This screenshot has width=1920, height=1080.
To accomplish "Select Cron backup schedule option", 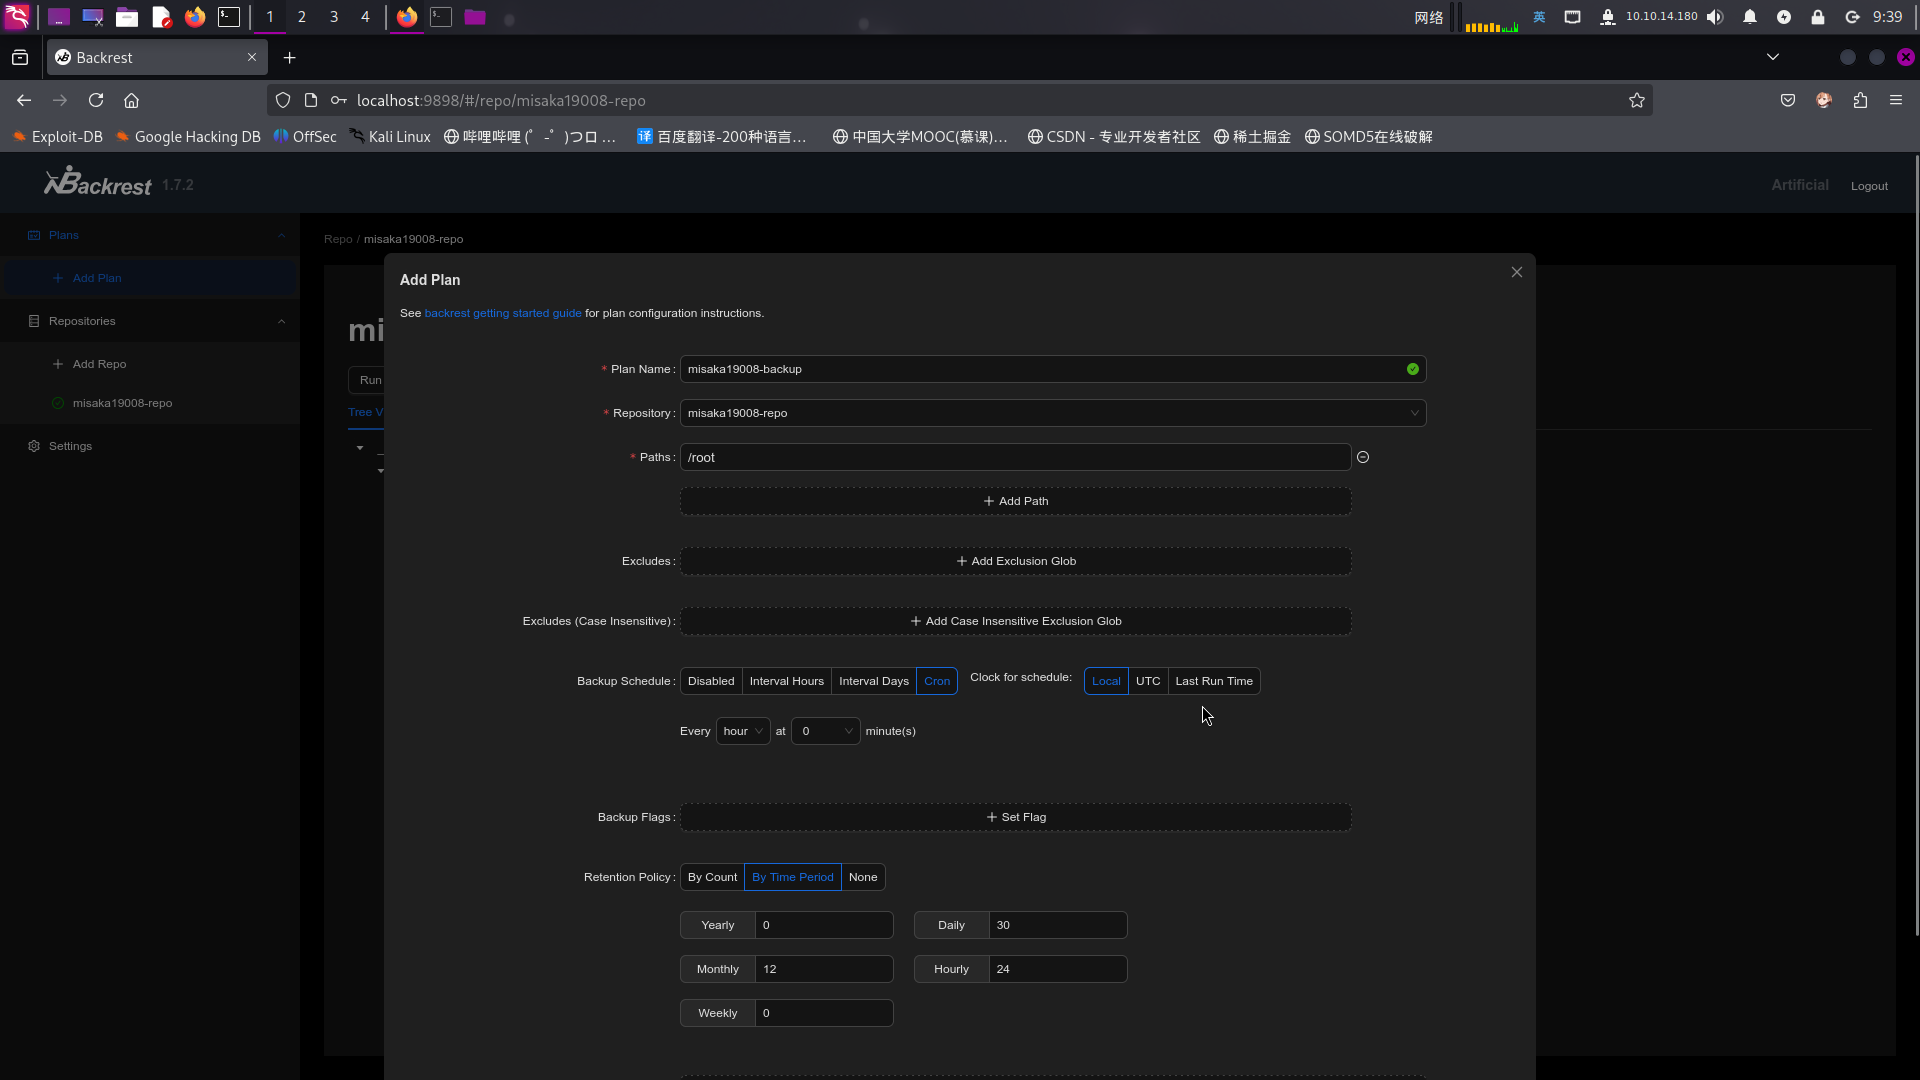I will [x=936, y=681].
